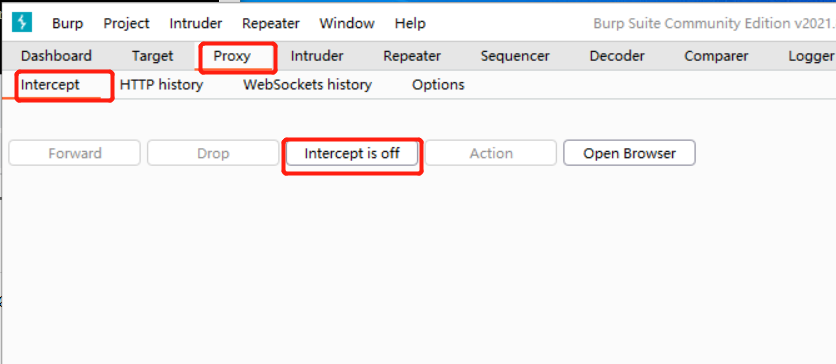Click the Open Browser button

click(630, 153)
